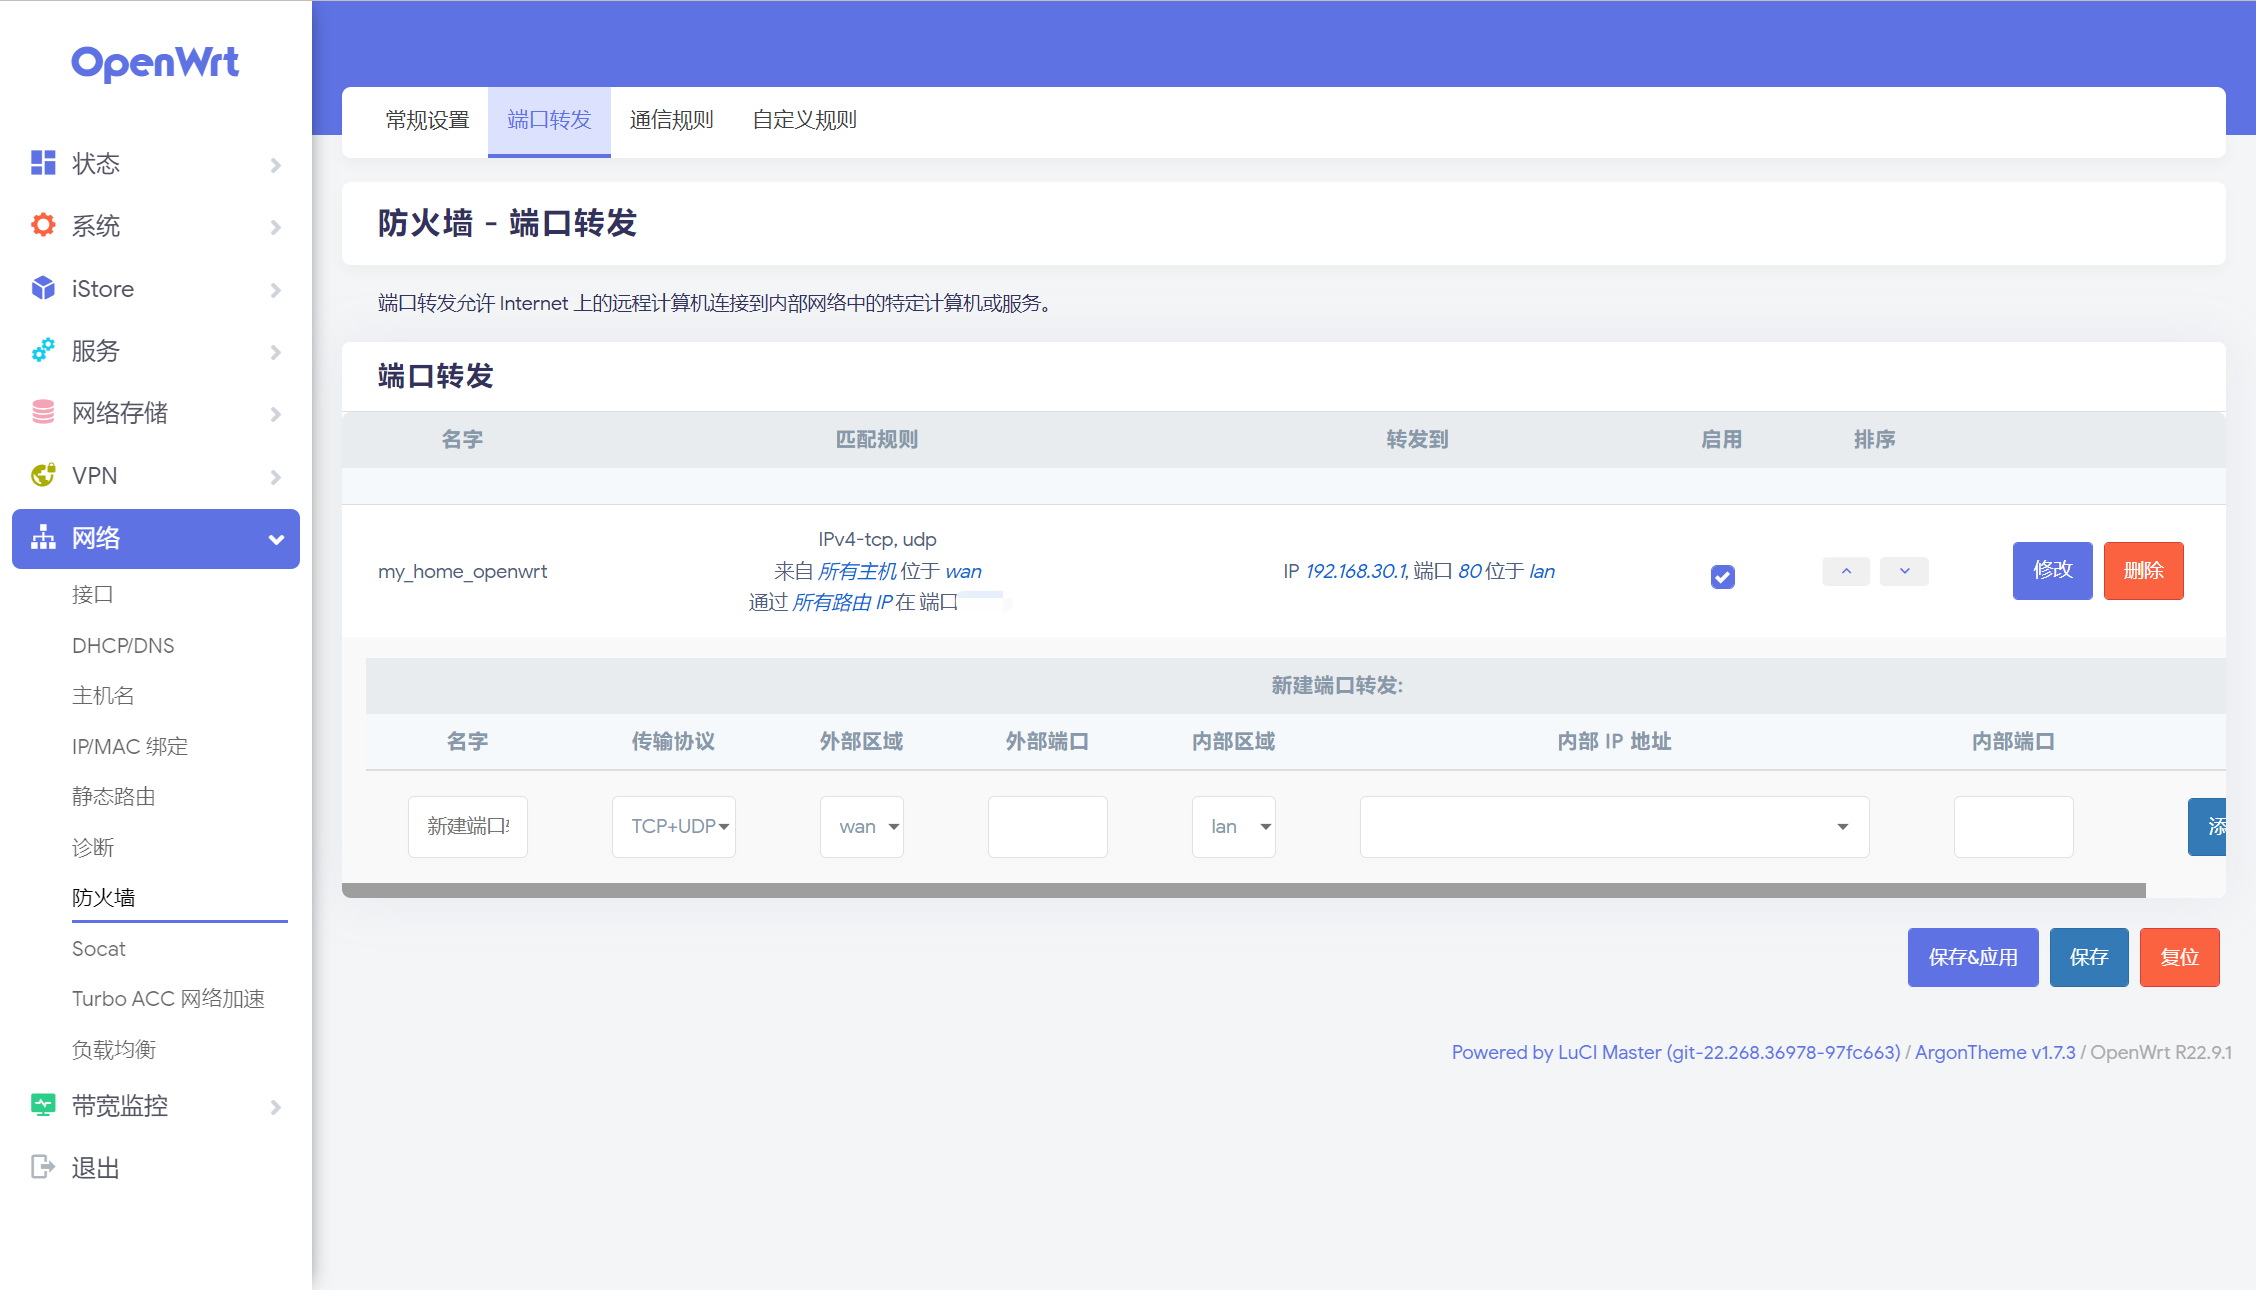Click the 80 port link
2256x1290 pixels.
click(1469, 571)
